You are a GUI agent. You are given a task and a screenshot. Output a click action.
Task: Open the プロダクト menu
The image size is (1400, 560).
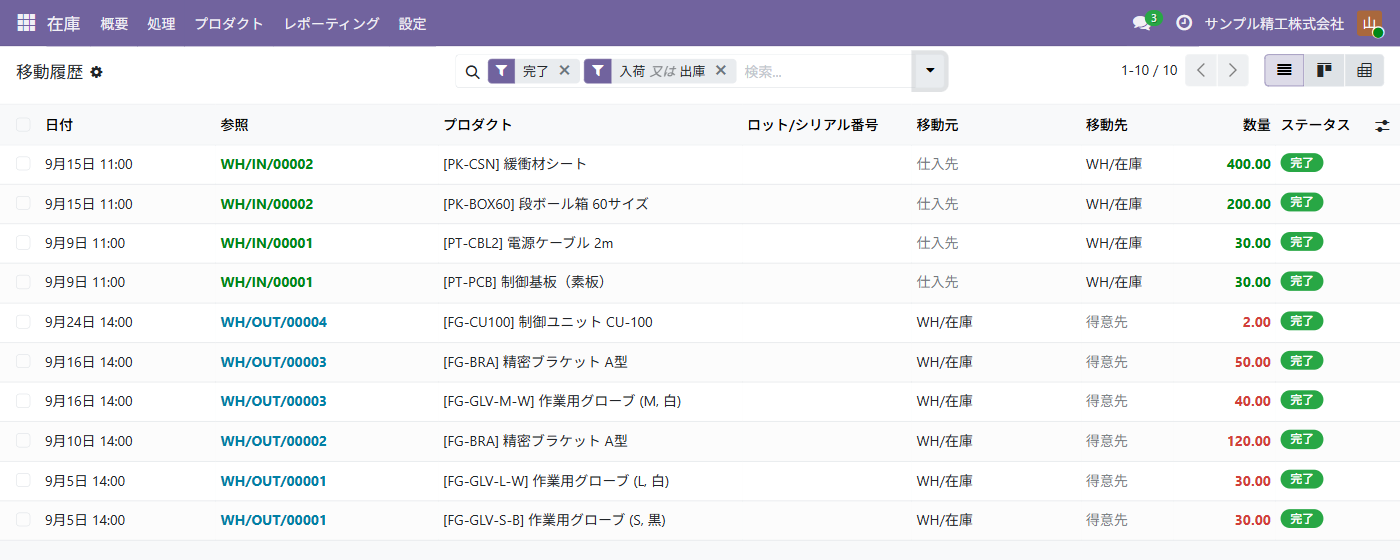pos(229,23)
